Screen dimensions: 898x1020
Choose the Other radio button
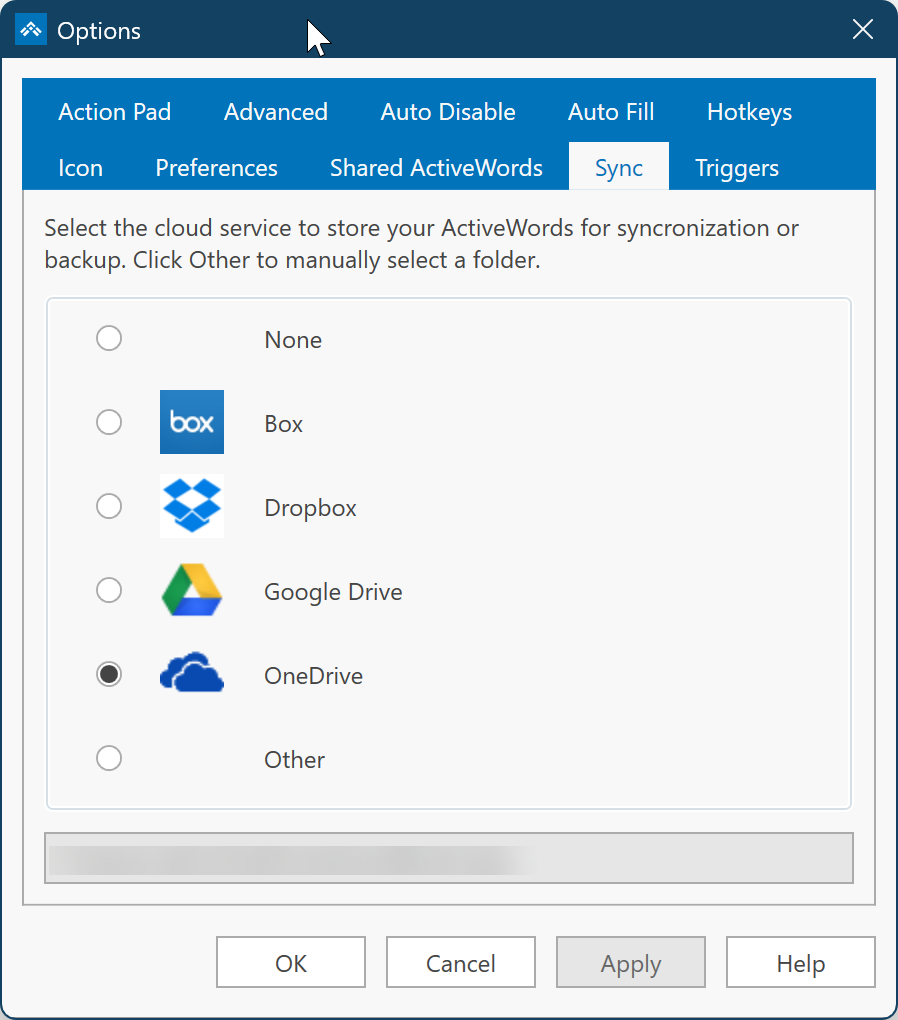[x=109, y=758]
